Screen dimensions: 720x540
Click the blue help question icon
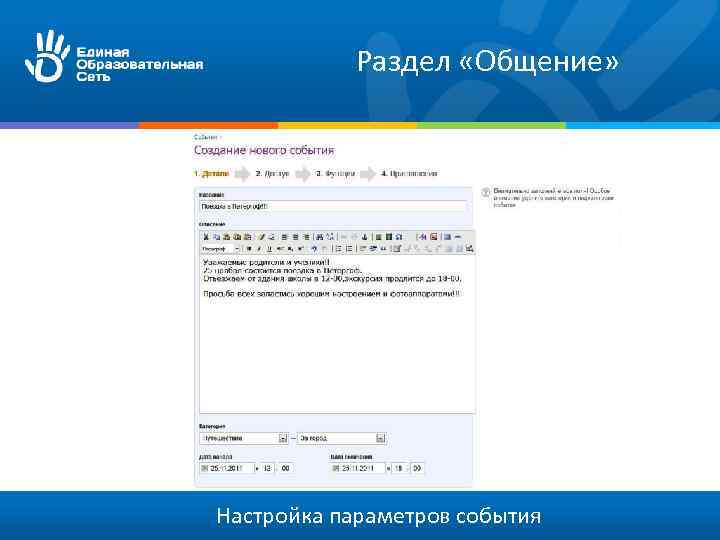[315, 248]
